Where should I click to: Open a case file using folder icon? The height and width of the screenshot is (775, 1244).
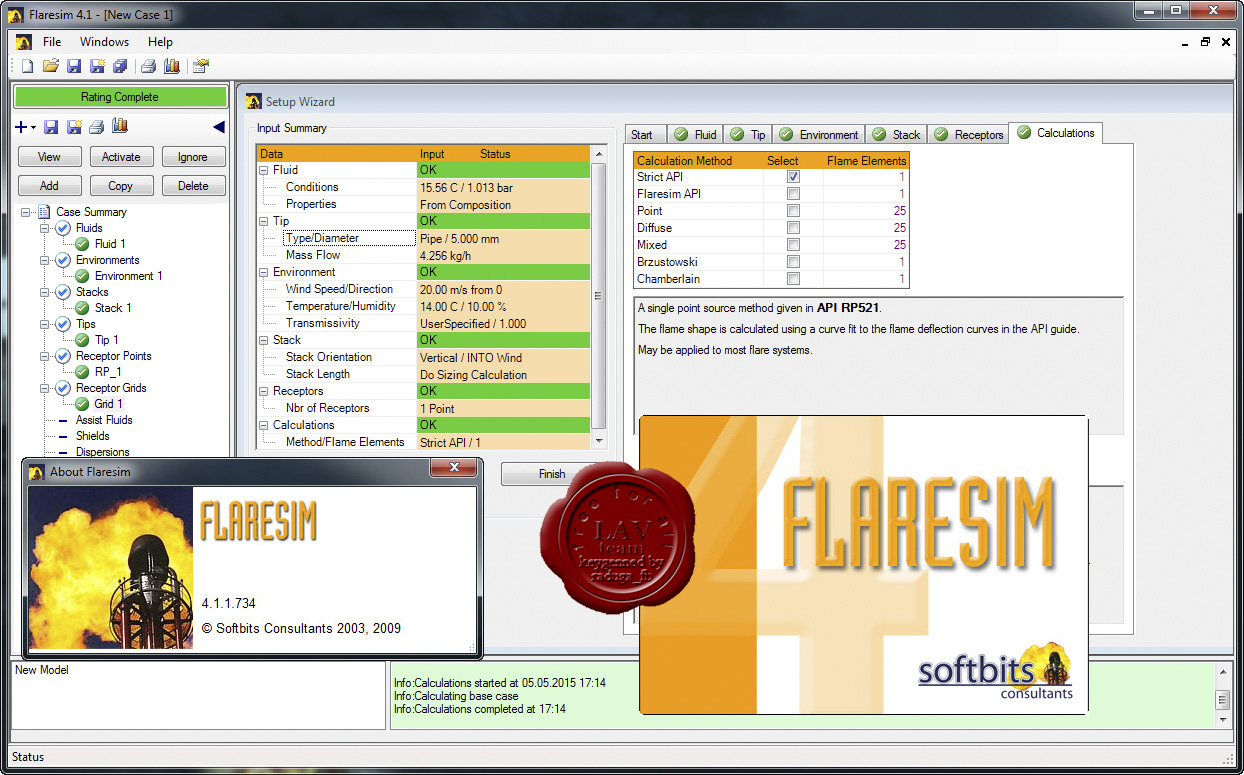pyautogui.click(x=50, y=67)
